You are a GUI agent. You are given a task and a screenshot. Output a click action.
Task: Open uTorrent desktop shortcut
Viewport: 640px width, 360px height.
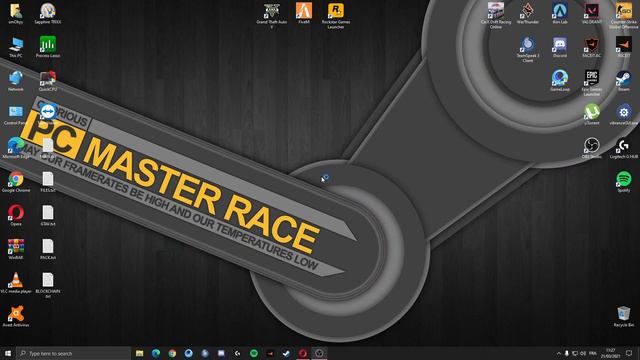(591, 114)
